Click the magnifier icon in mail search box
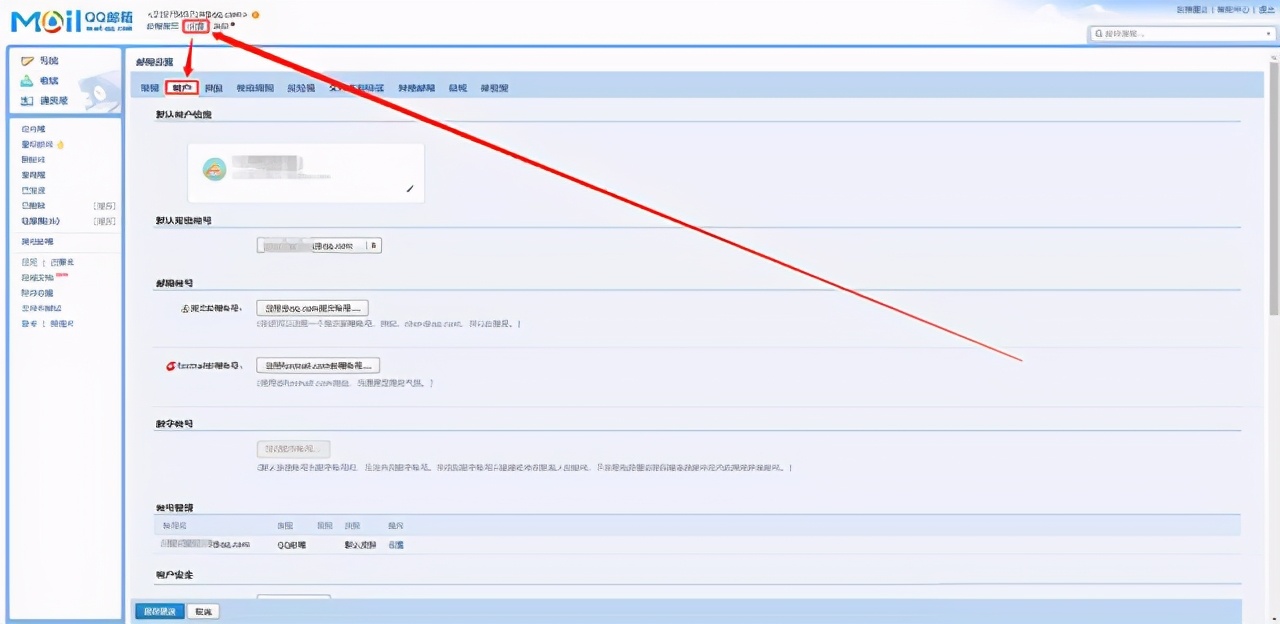Screen dimensions: 1280x624 pos(1099,34)
